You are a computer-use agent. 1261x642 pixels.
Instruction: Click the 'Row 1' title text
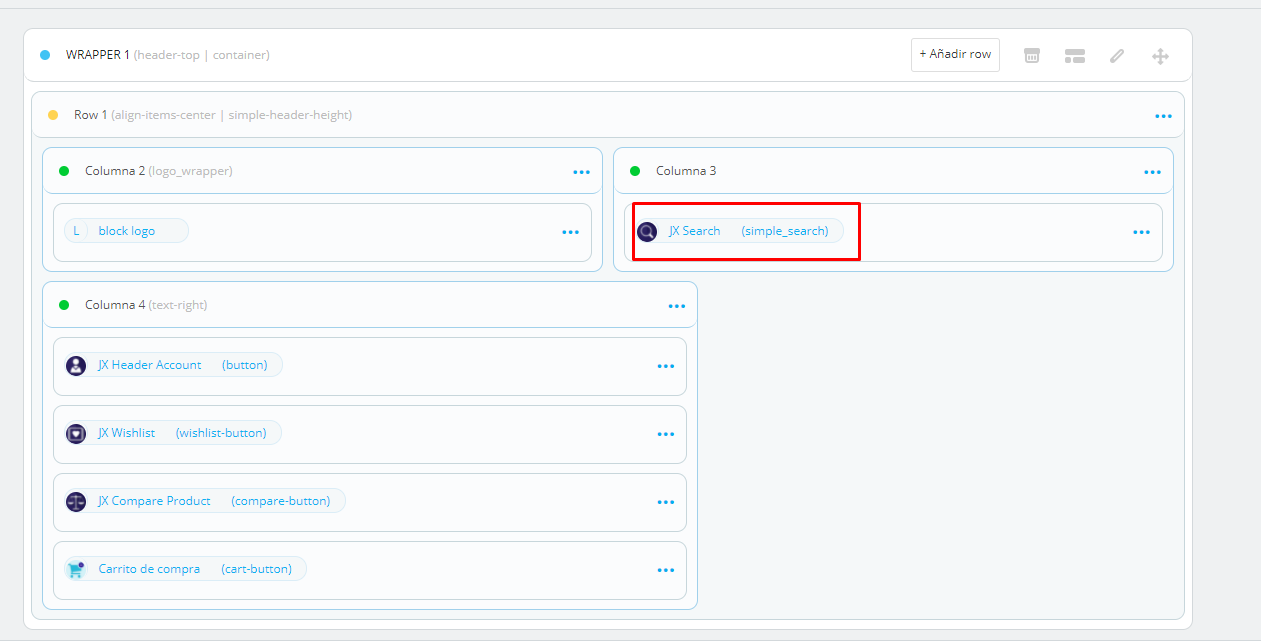(91, 115)
